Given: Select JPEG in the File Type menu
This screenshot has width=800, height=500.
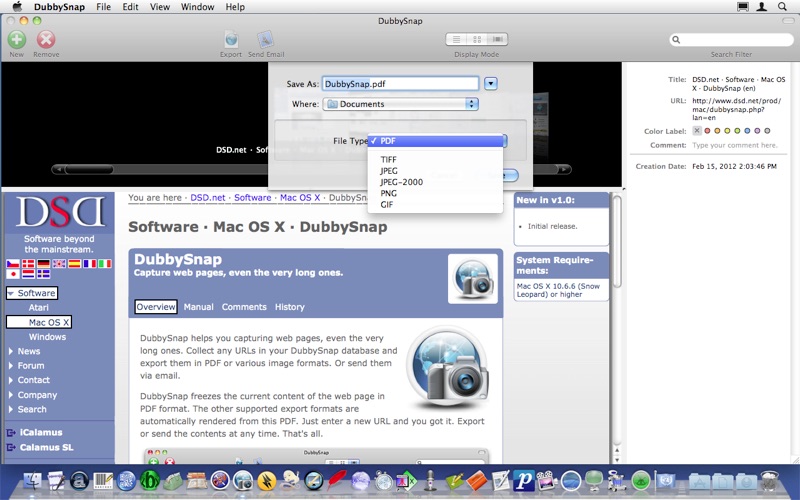Looking at the screenshot, I should (435, 171).
